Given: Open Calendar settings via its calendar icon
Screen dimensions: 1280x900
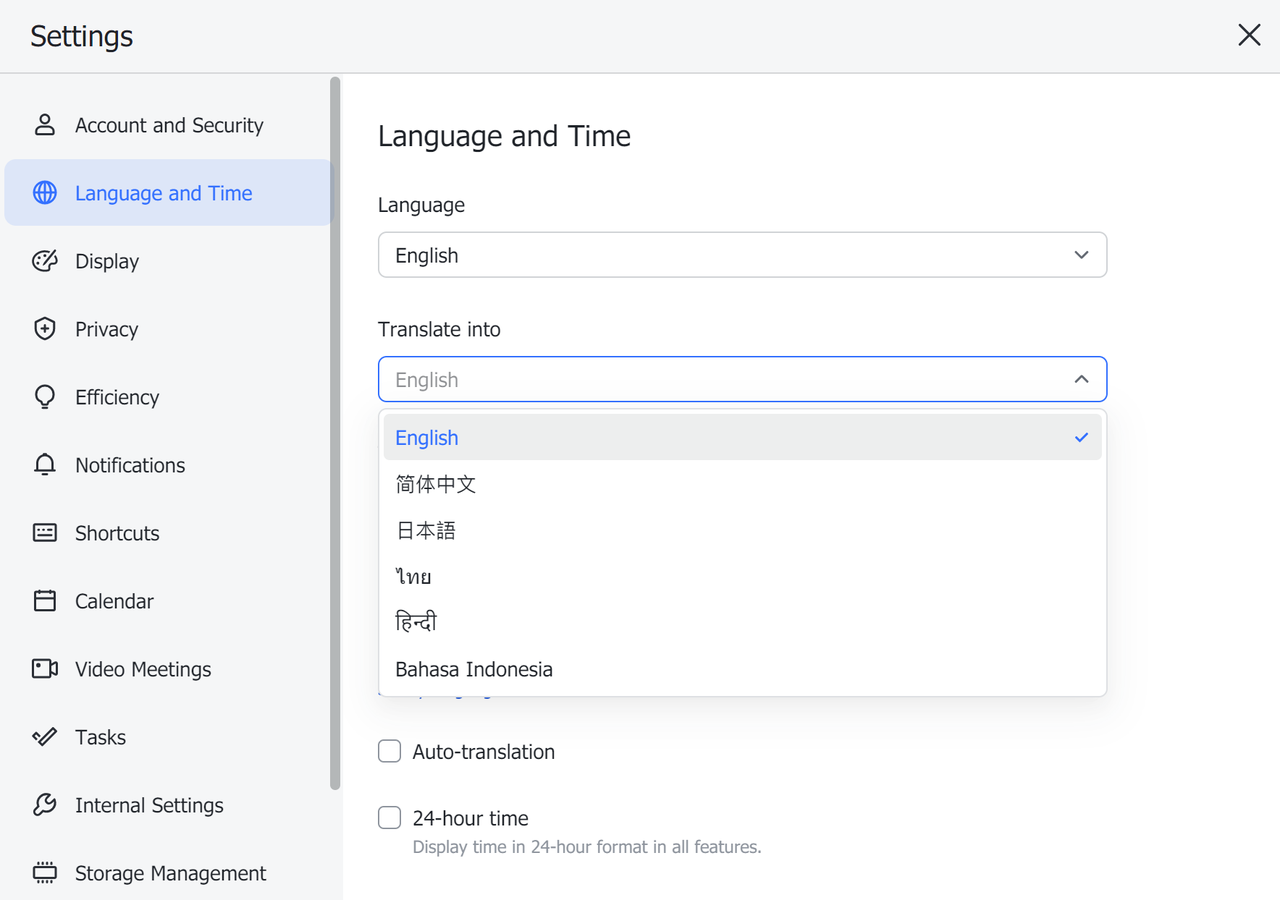Looking at the screenshot, I should point(44,600).
